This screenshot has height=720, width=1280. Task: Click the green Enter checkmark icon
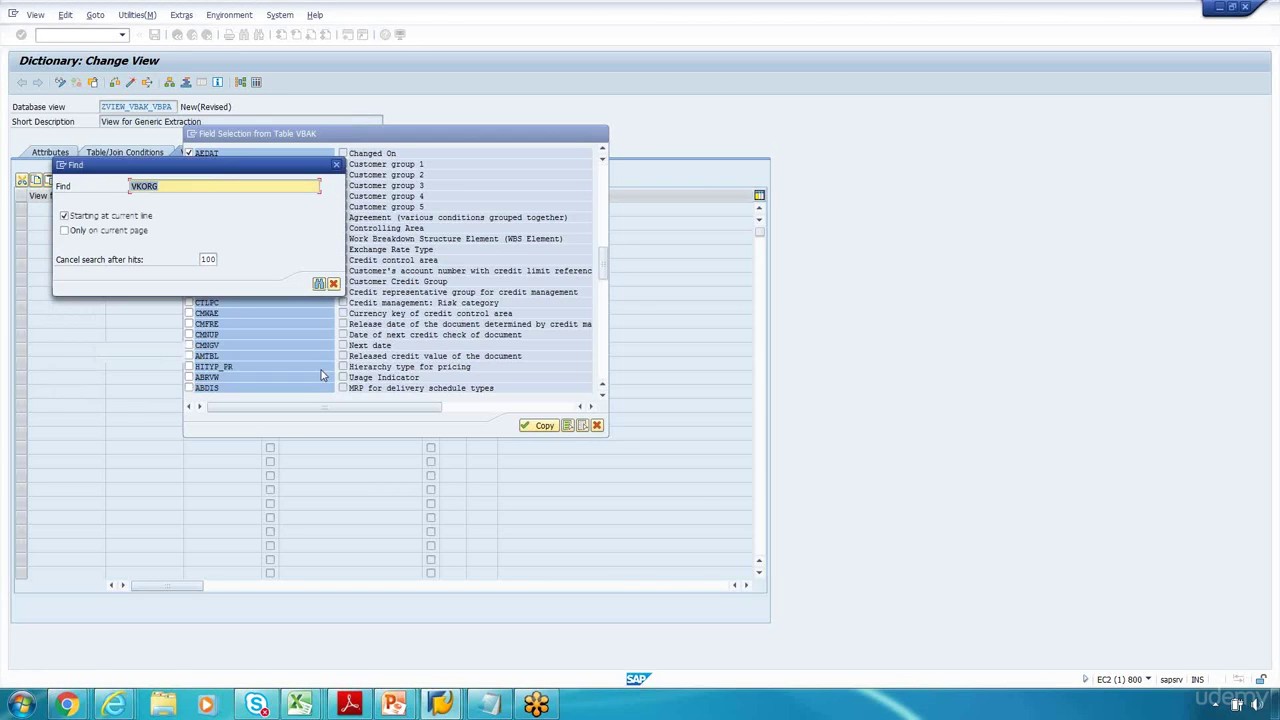[x=21, y=35]
